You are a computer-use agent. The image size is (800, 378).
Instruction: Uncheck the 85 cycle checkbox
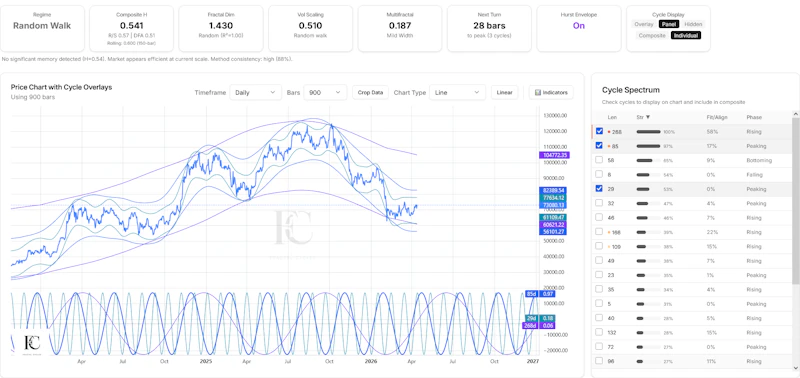(x=599, y=145)
